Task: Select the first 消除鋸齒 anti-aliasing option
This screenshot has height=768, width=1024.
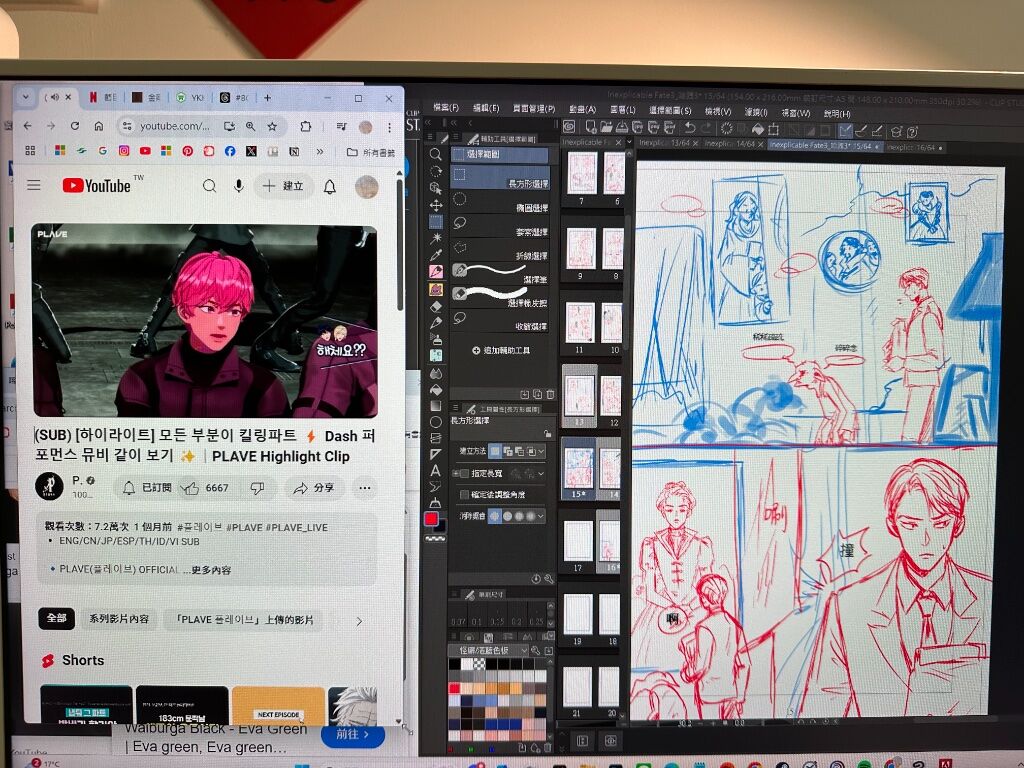Action: pos(495,516)
